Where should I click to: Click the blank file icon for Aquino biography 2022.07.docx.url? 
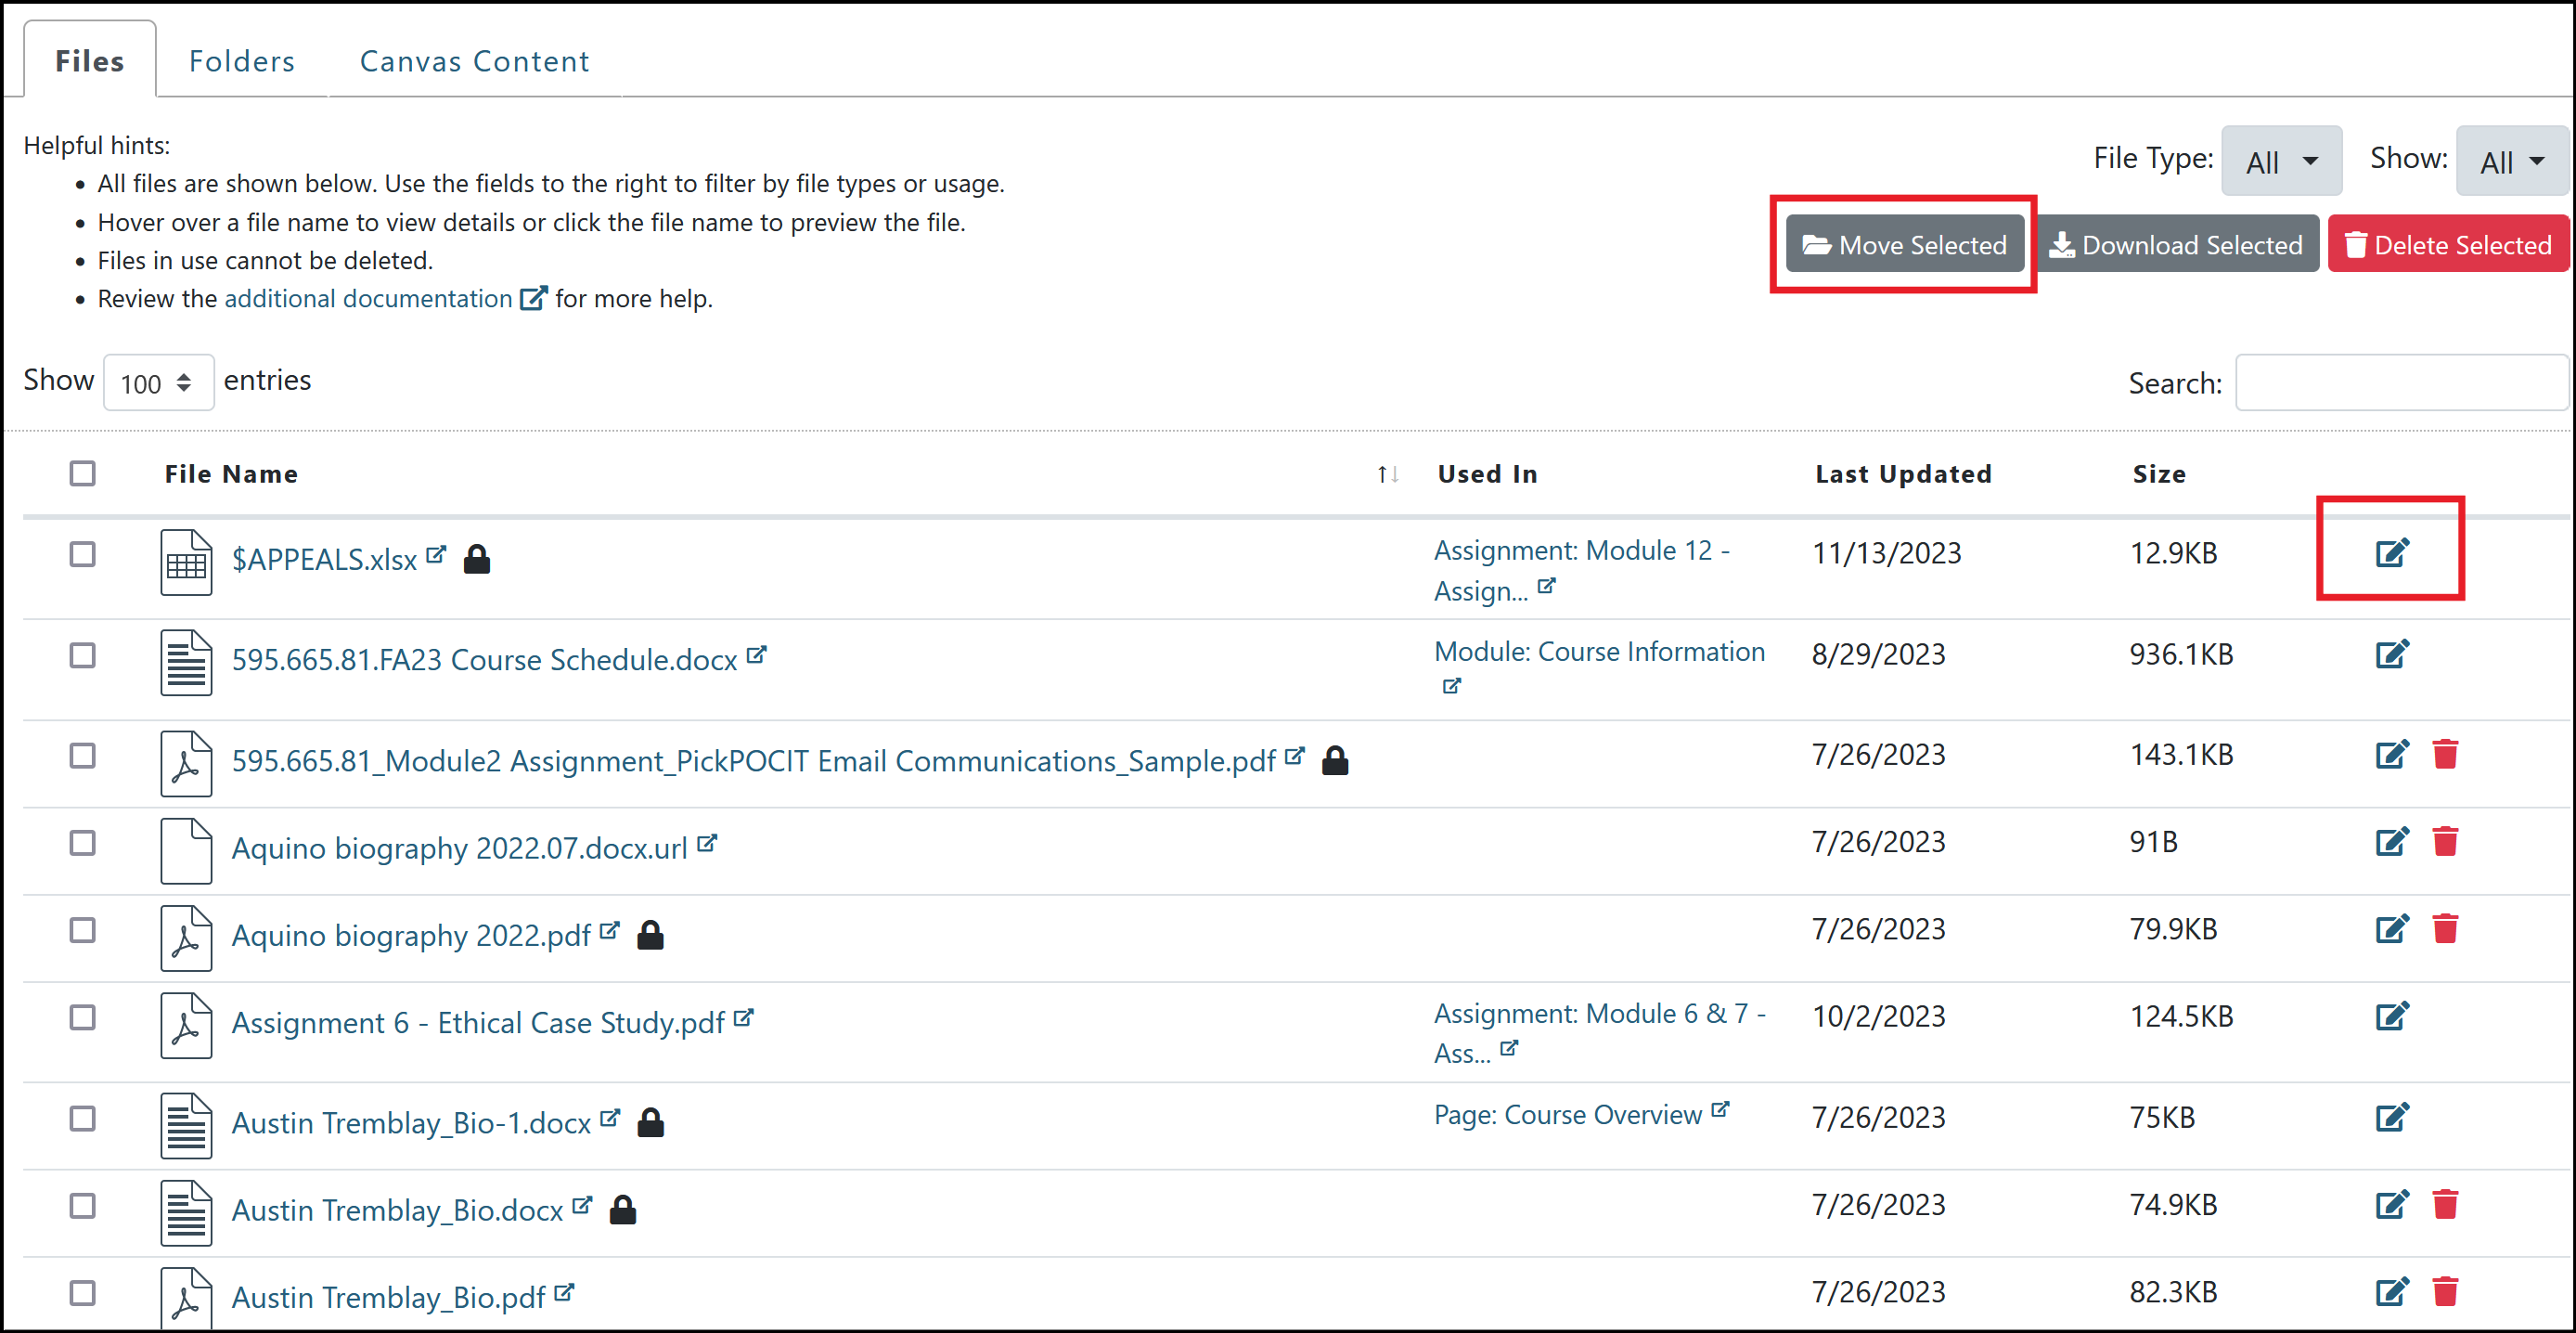point(186,851)
